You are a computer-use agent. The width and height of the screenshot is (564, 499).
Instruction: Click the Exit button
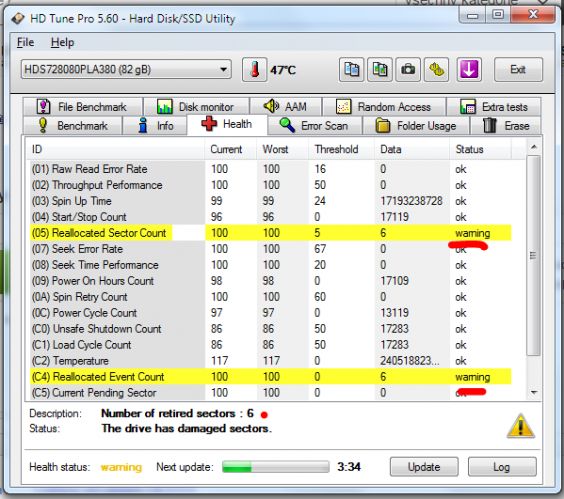(x=518, y=69)
